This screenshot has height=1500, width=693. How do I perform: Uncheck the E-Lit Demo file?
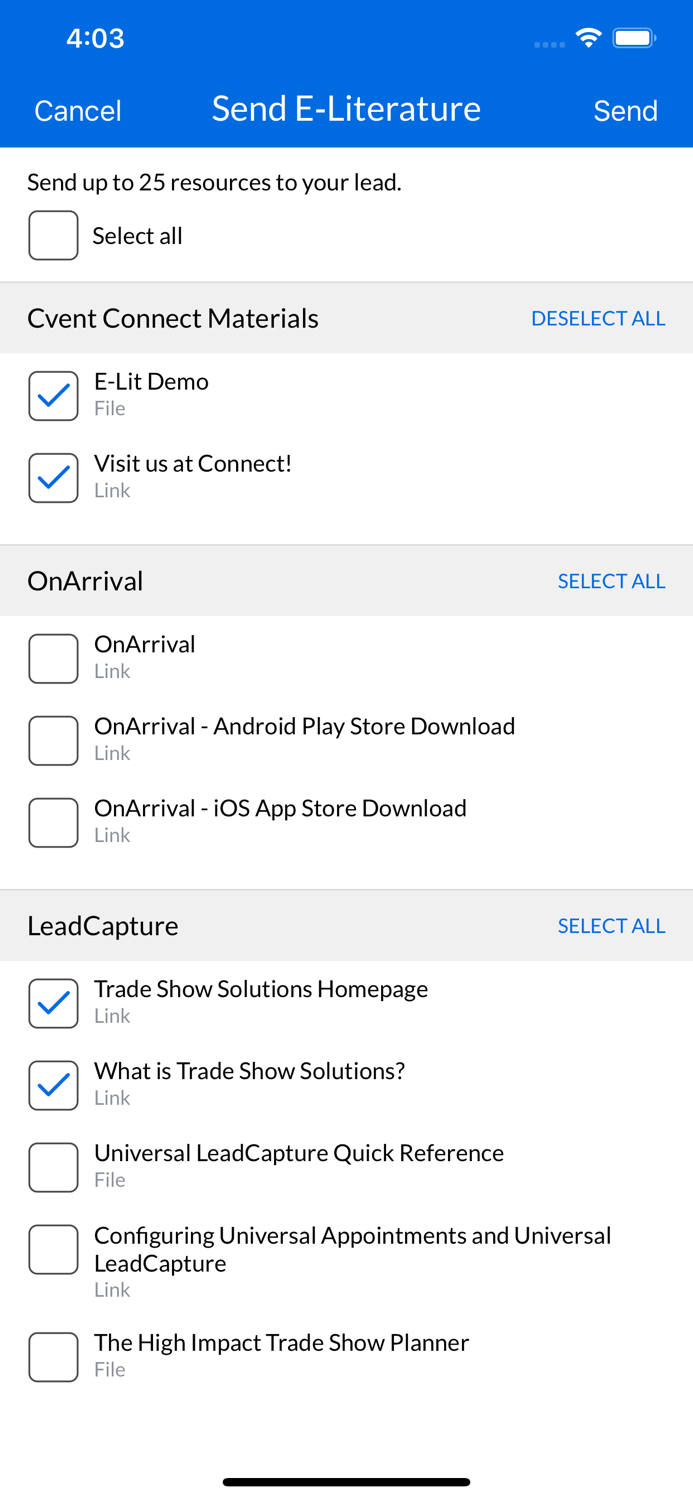[x=53, y=395]
